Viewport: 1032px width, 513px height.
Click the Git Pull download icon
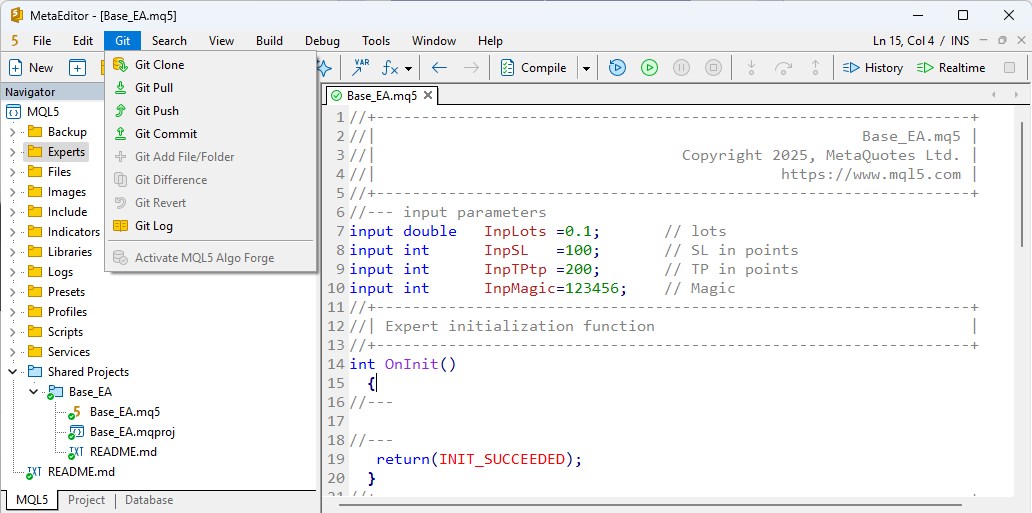coord(120,88)
